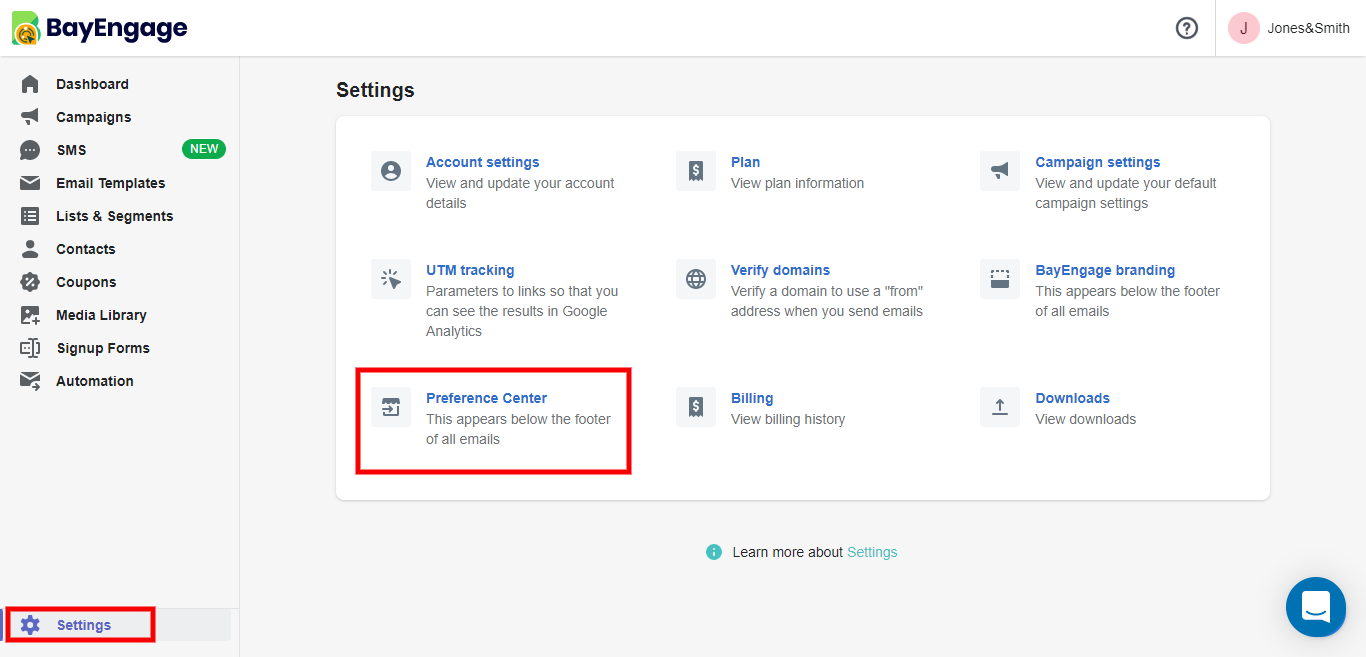Viewport: 1366px width, 657px height.
Task: Open the help question mark icon
Action: 1187,28
